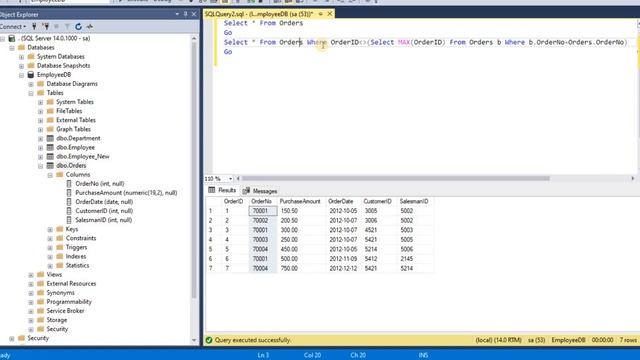Expand the Database Snapshots folder

pyautogui.click(x=21, y=66)
